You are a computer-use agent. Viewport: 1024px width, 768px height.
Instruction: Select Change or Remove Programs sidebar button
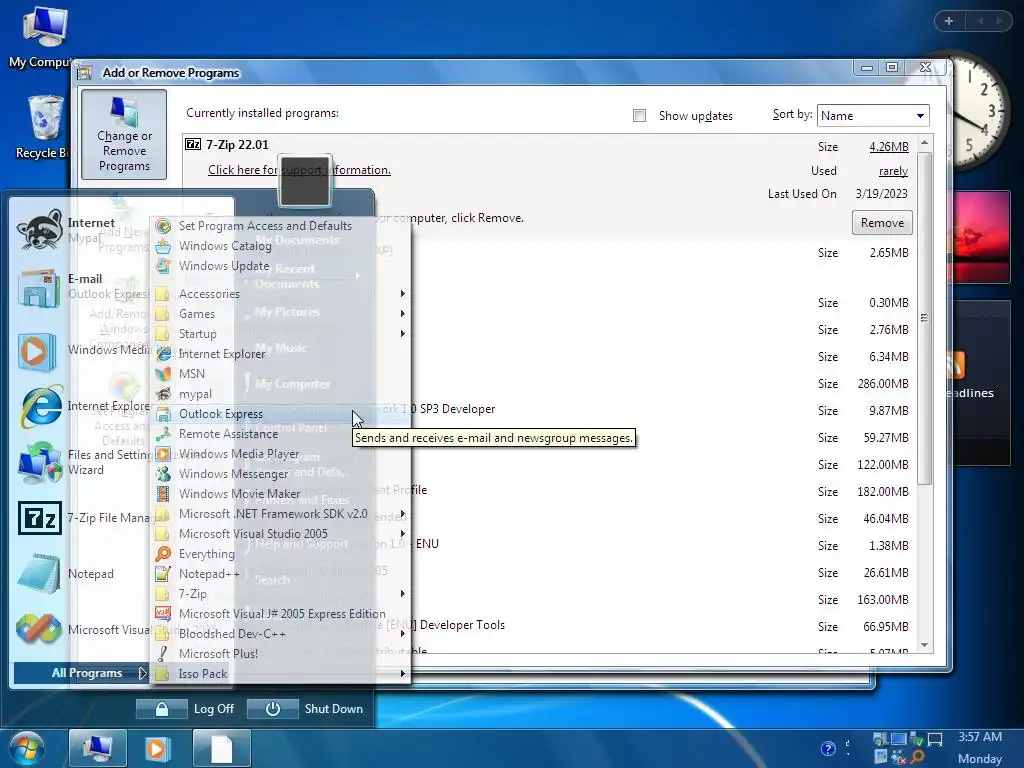124,135
